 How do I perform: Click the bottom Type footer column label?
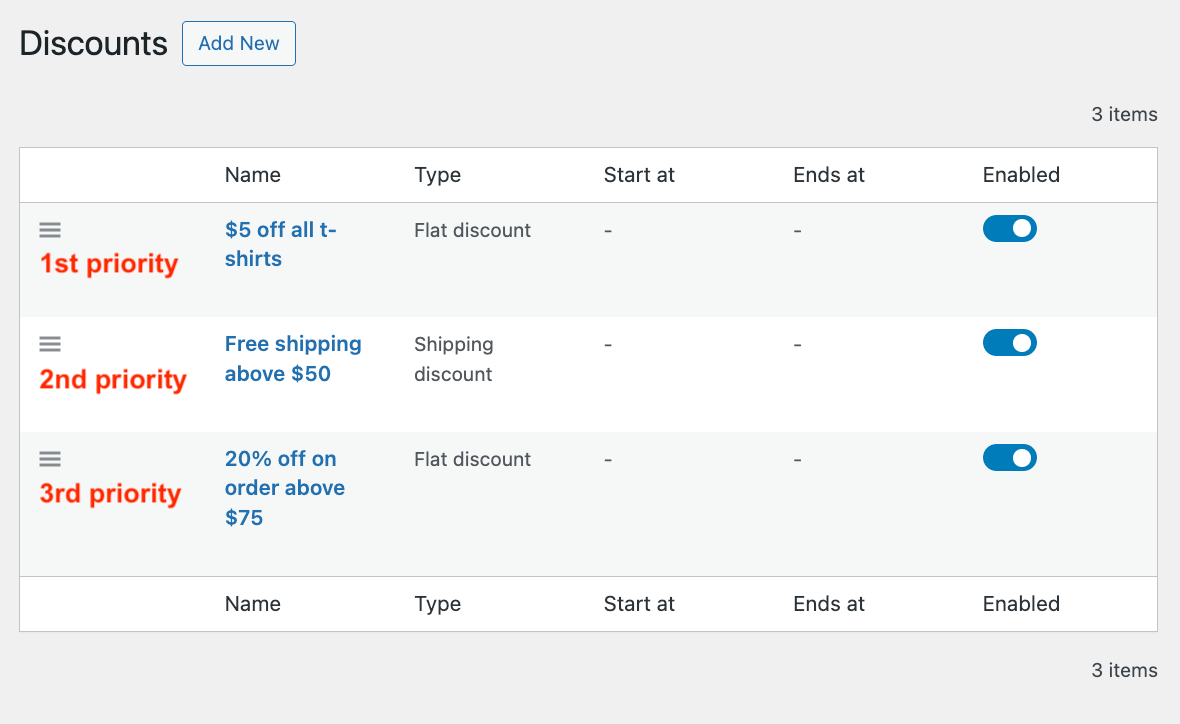point(437,604)
